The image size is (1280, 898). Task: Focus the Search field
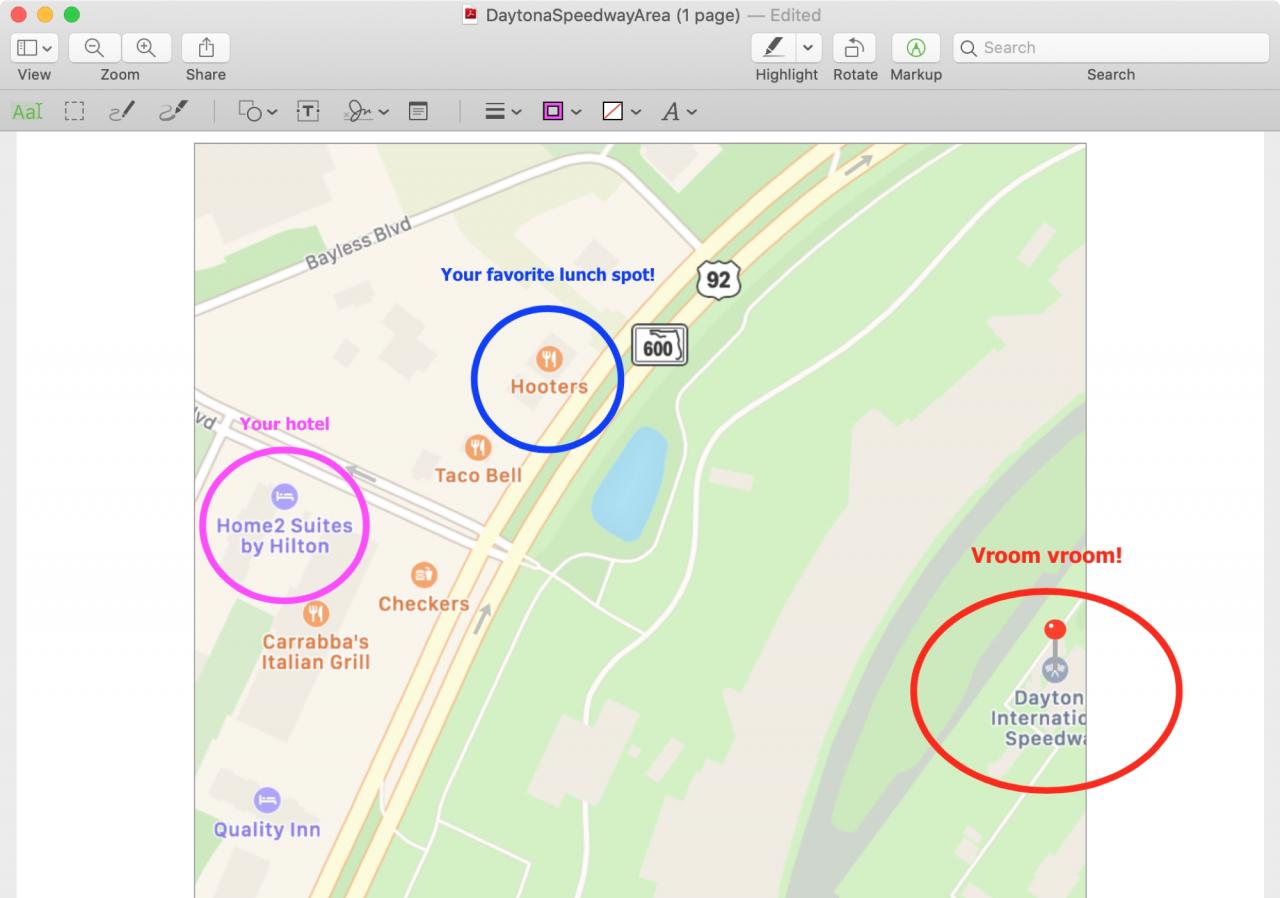1110,47
